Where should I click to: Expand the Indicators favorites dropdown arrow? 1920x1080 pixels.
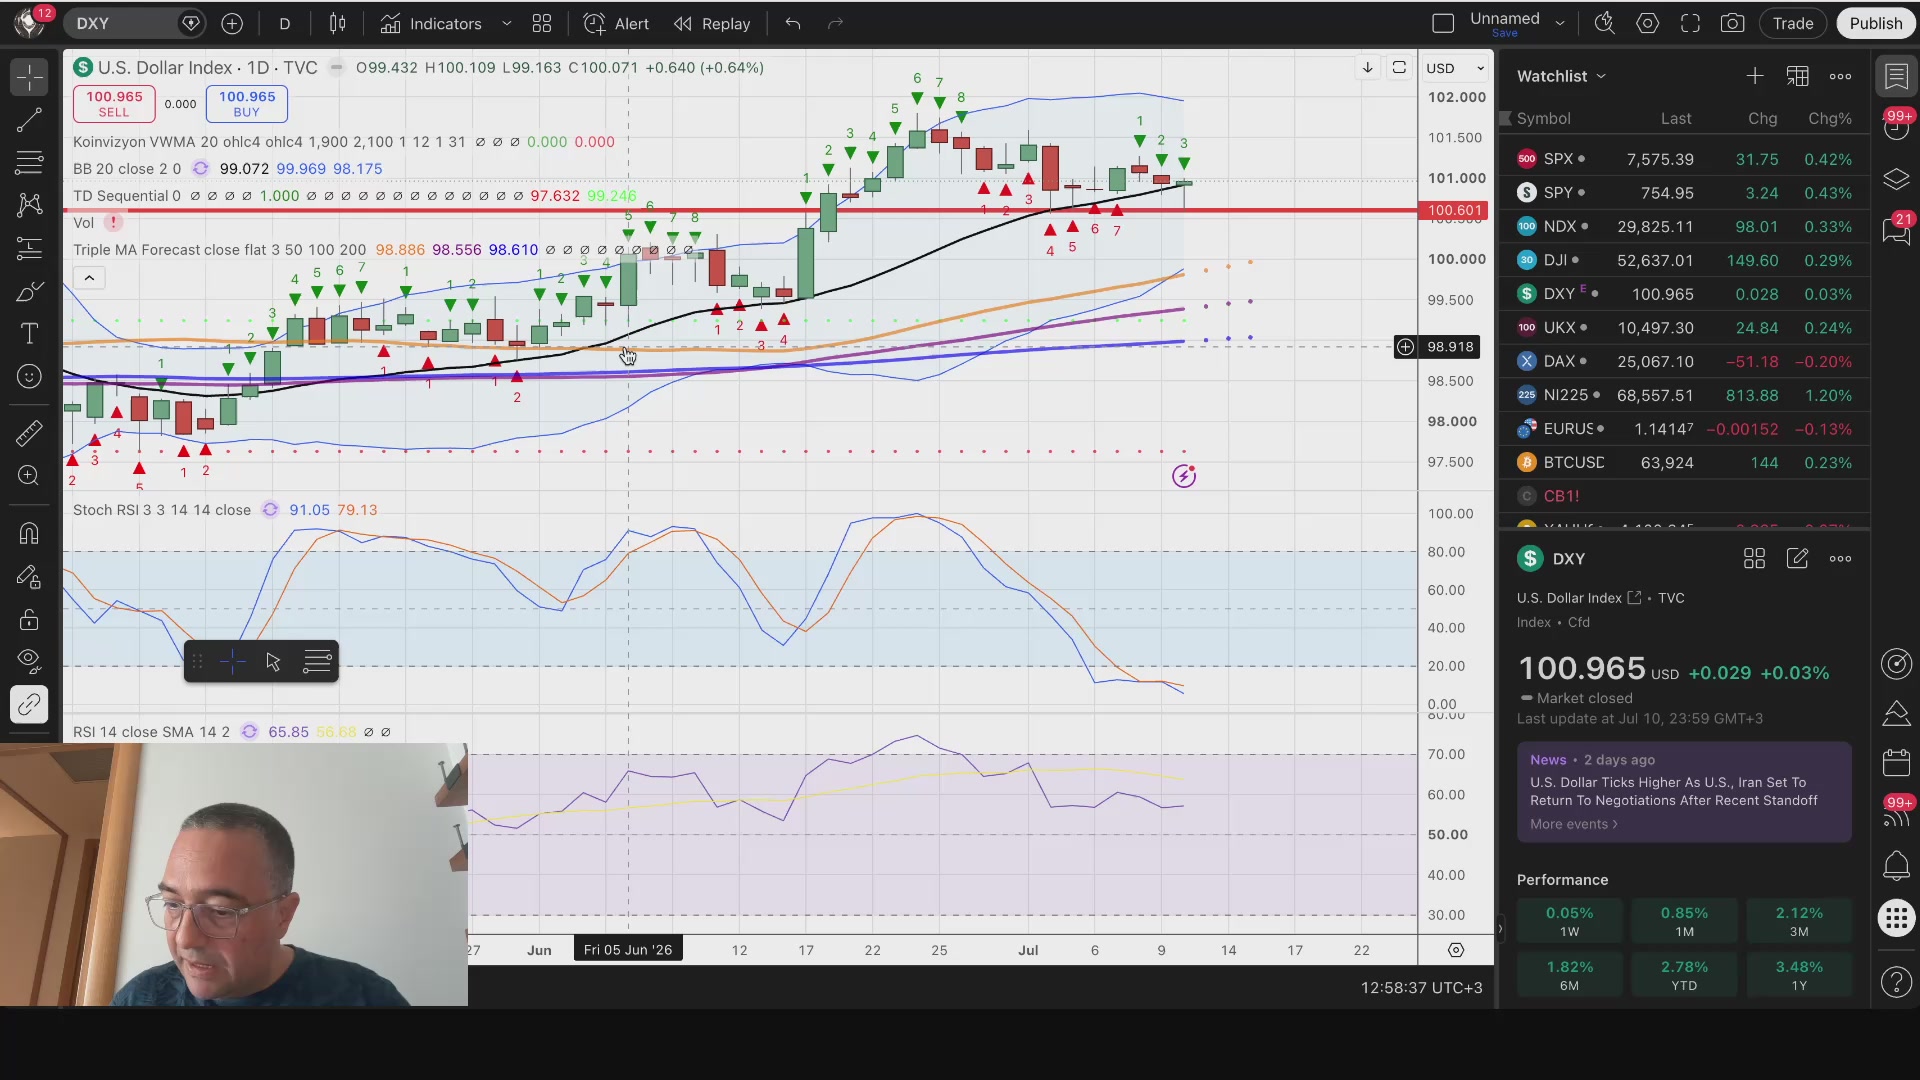point(506,24)
